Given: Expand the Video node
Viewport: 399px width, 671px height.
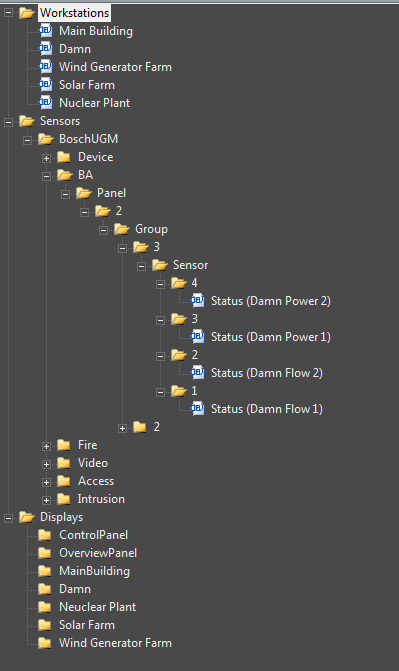Looking at the screenshot, I should (x=46, y=464).
